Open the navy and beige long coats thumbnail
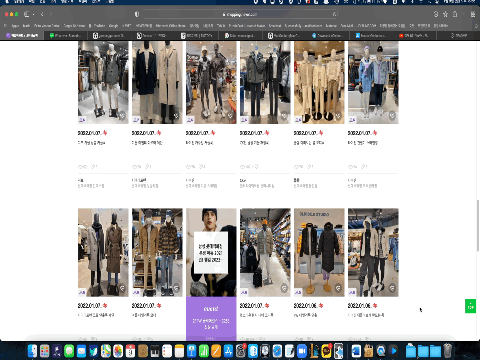Screen dimensions: 480x360 [x=157, y=82]
